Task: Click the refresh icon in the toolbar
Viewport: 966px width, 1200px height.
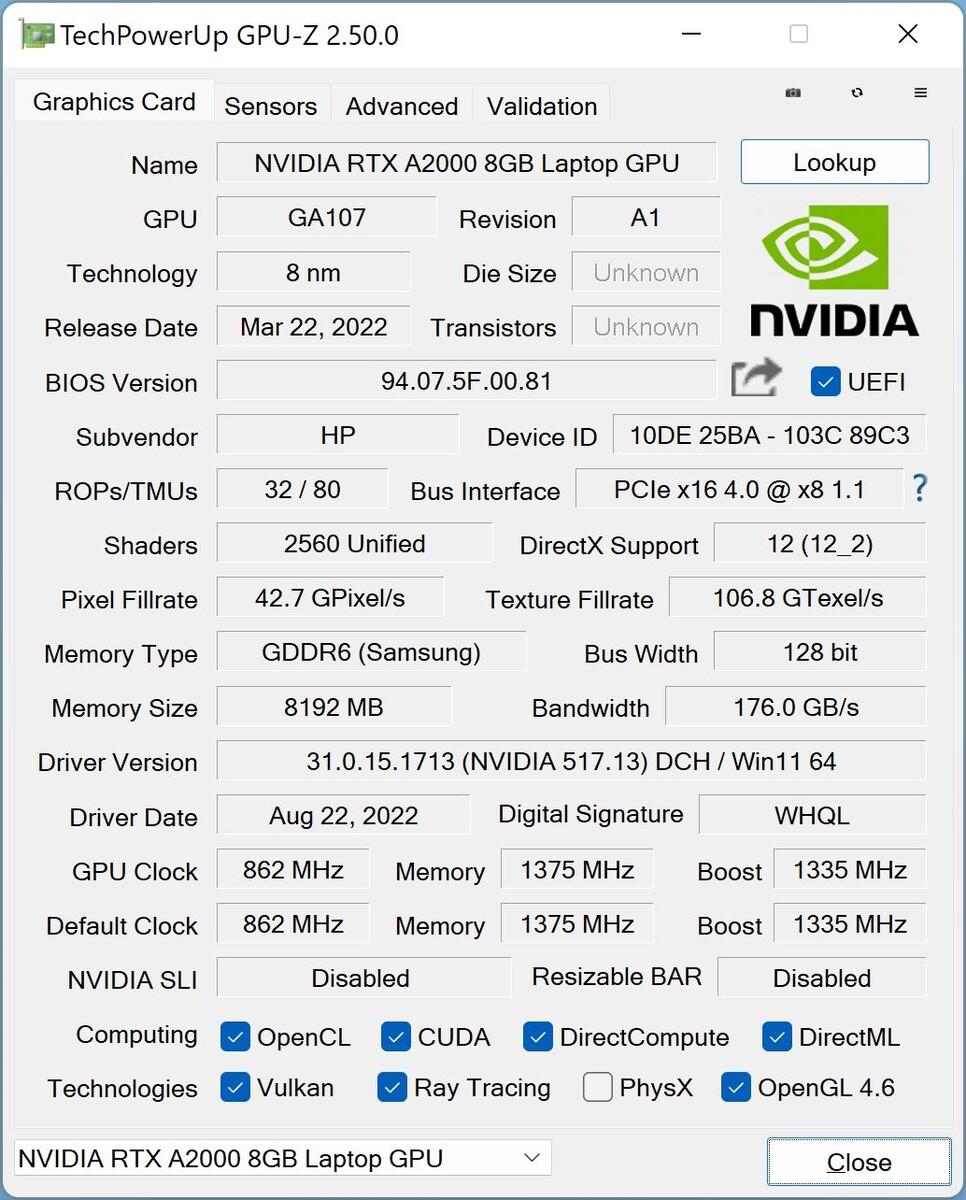Action: [x=857, y=93]
